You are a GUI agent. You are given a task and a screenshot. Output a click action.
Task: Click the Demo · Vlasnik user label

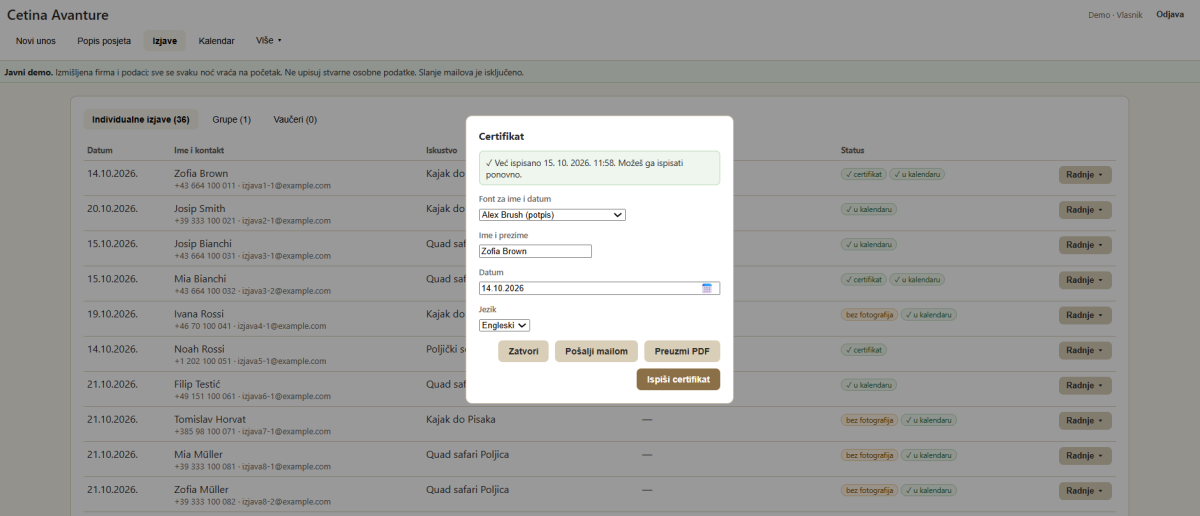pyautogui.click(x=1115, y=15)
